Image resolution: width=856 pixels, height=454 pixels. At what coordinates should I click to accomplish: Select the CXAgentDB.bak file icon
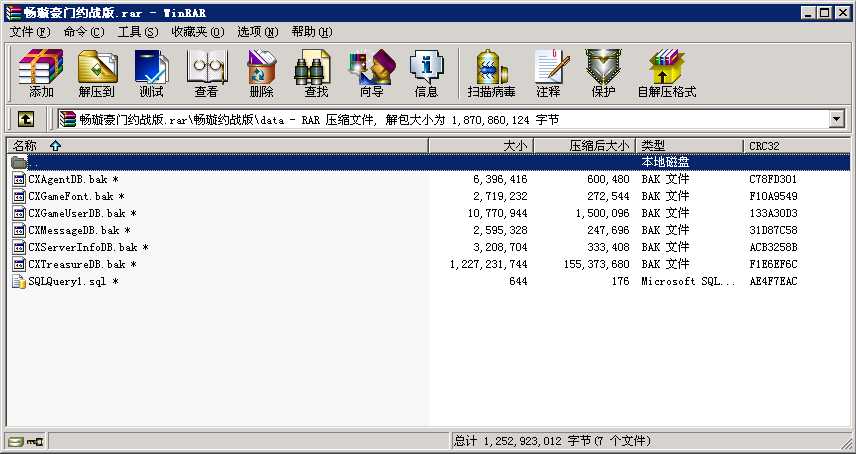pos(19,179)
